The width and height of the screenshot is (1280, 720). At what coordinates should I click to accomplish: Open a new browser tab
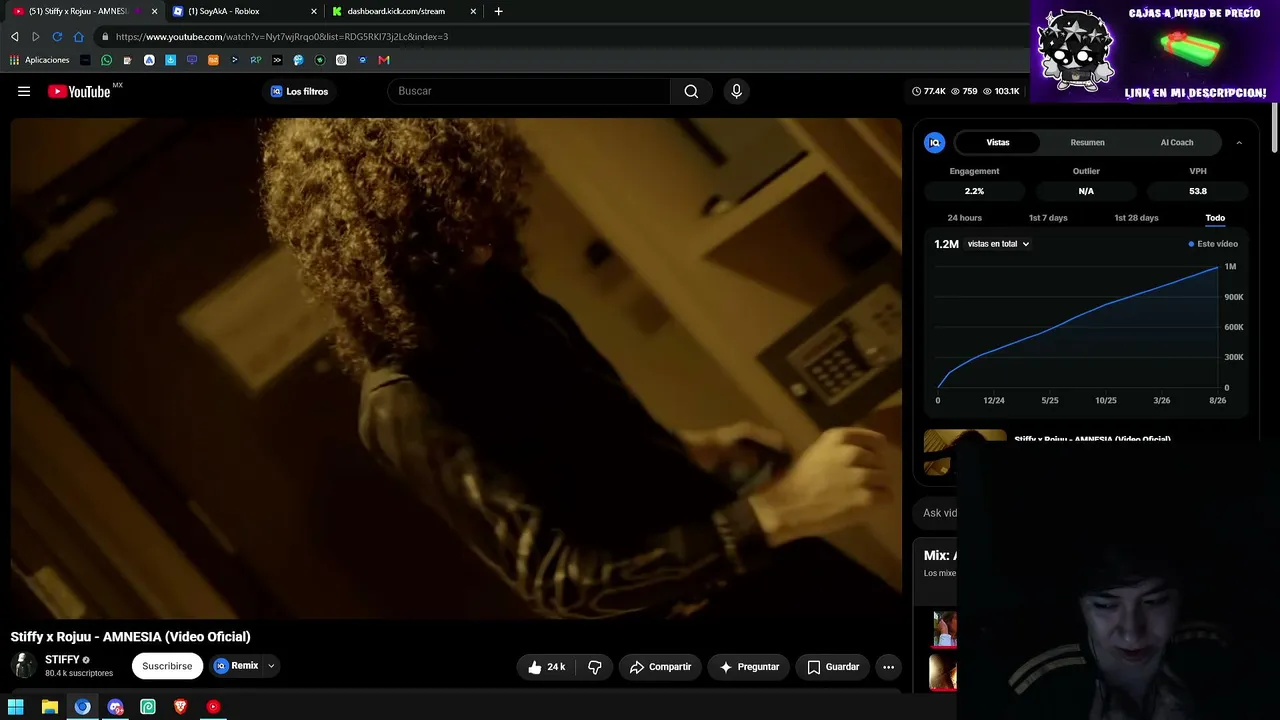click(498, 11)
